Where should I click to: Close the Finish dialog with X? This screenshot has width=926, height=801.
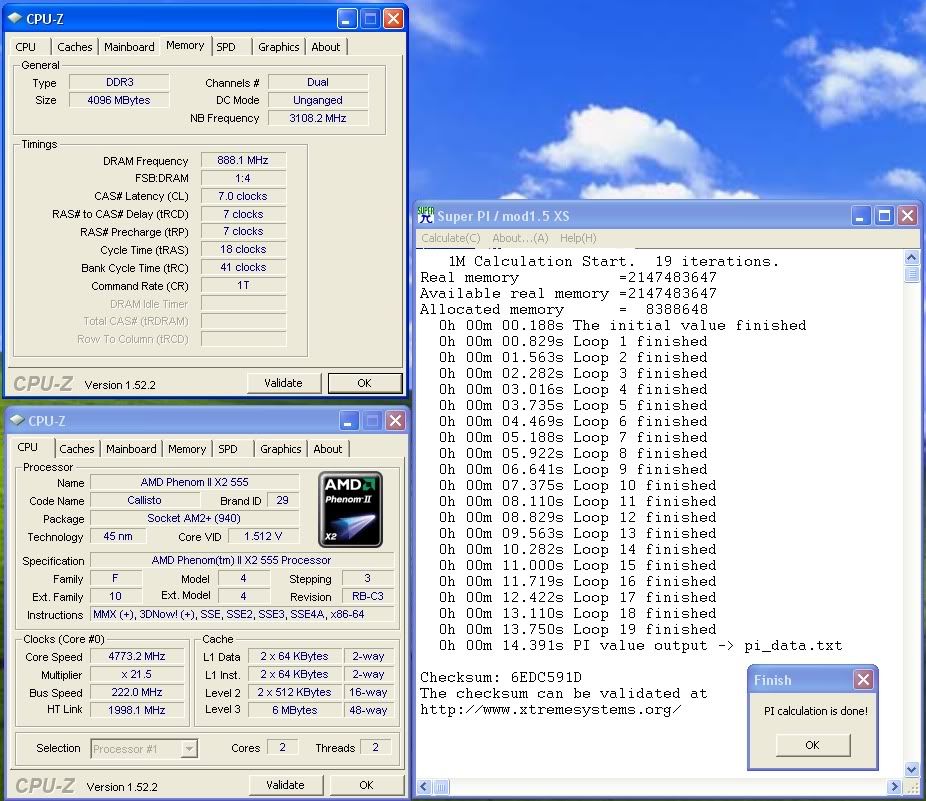click(x=863, y=679)
